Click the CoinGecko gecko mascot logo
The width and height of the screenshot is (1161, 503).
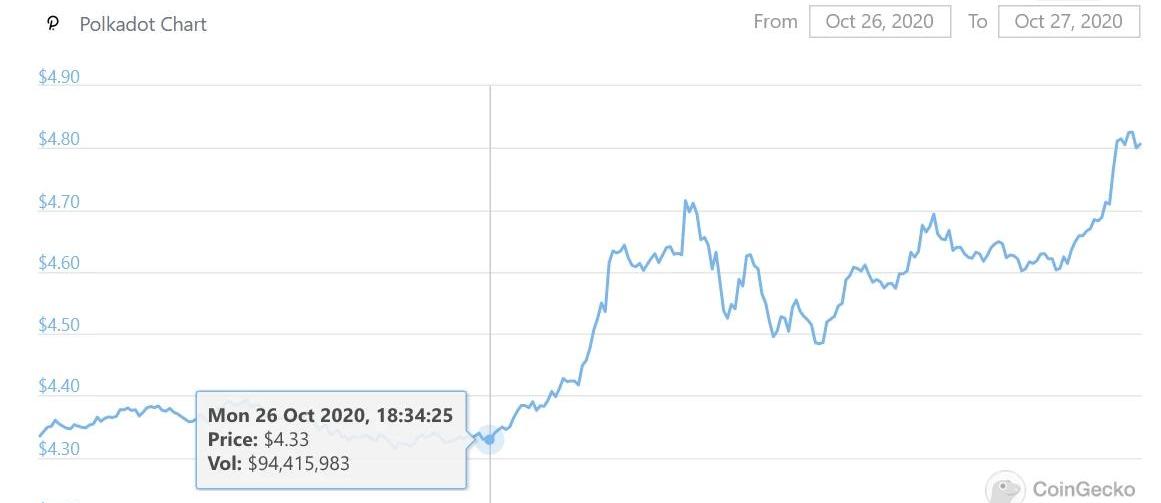pyautogui.click(x=1004, y=489)
